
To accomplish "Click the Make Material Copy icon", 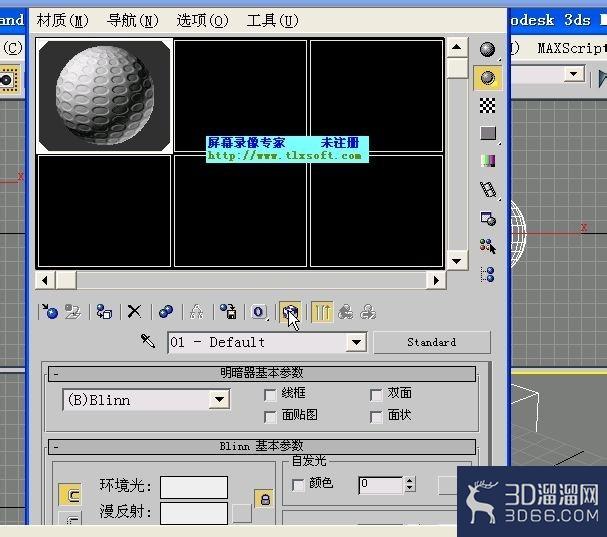I will 166,312.
